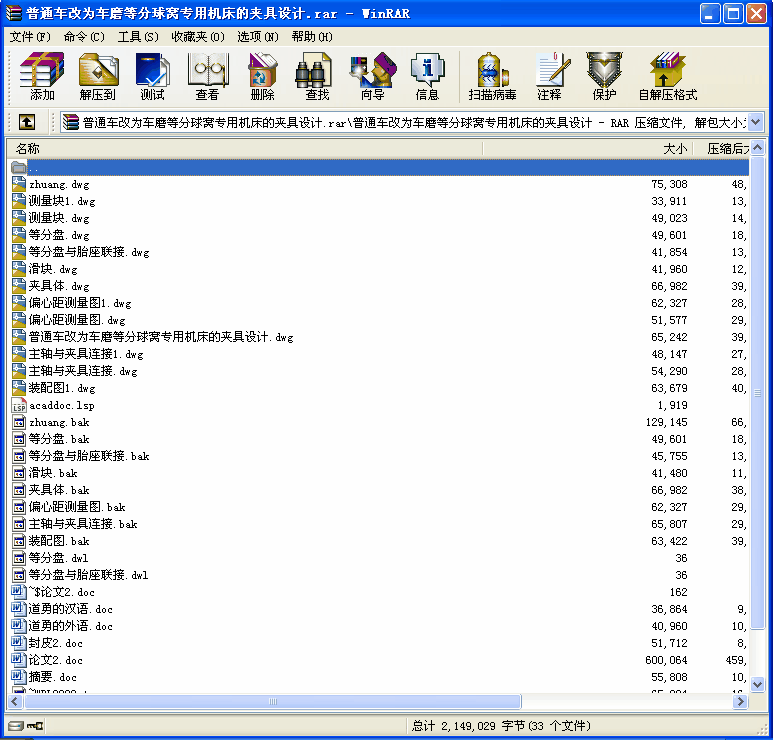773x740 pixels.
Task: Click the Find (查找) binoculars icon
Action: coord(317,77)
